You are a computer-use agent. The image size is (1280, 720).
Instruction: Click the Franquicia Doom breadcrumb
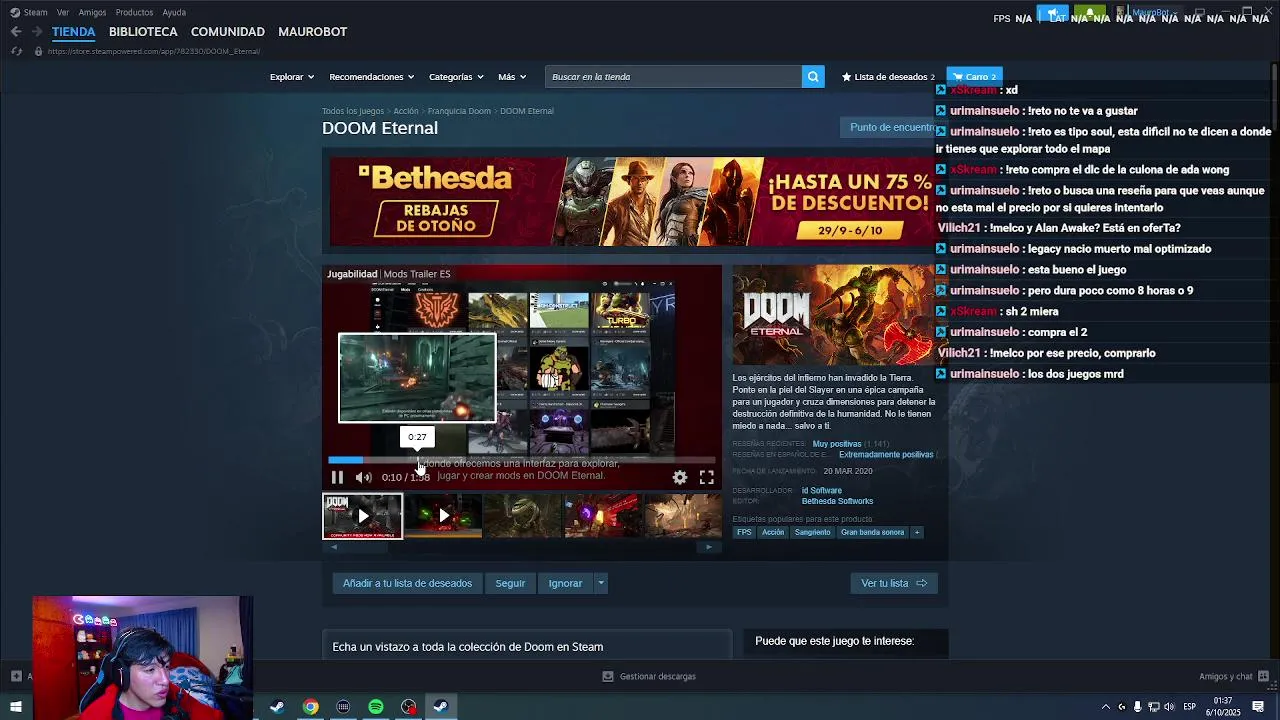tap(459, 111)
